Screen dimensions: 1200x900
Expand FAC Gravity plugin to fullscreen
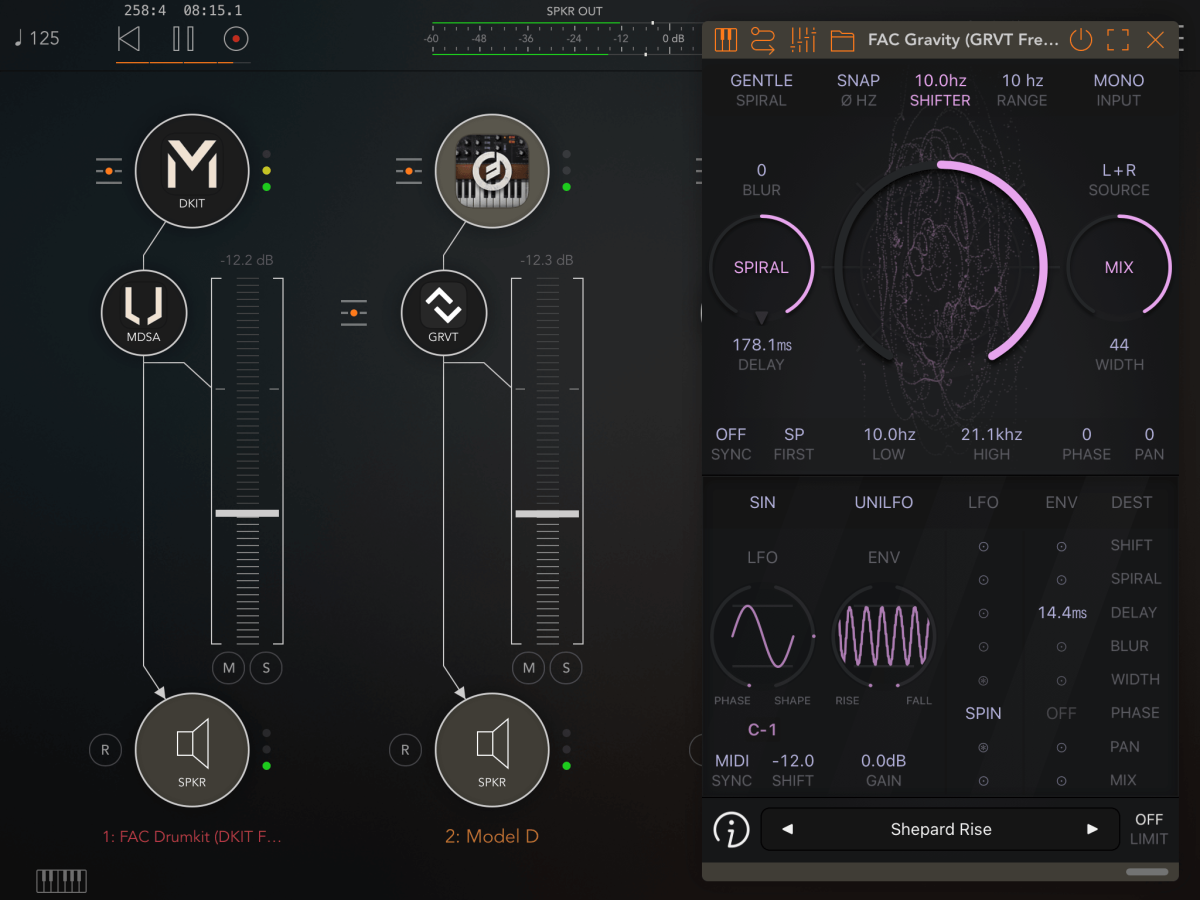[x=1118, y=40]
